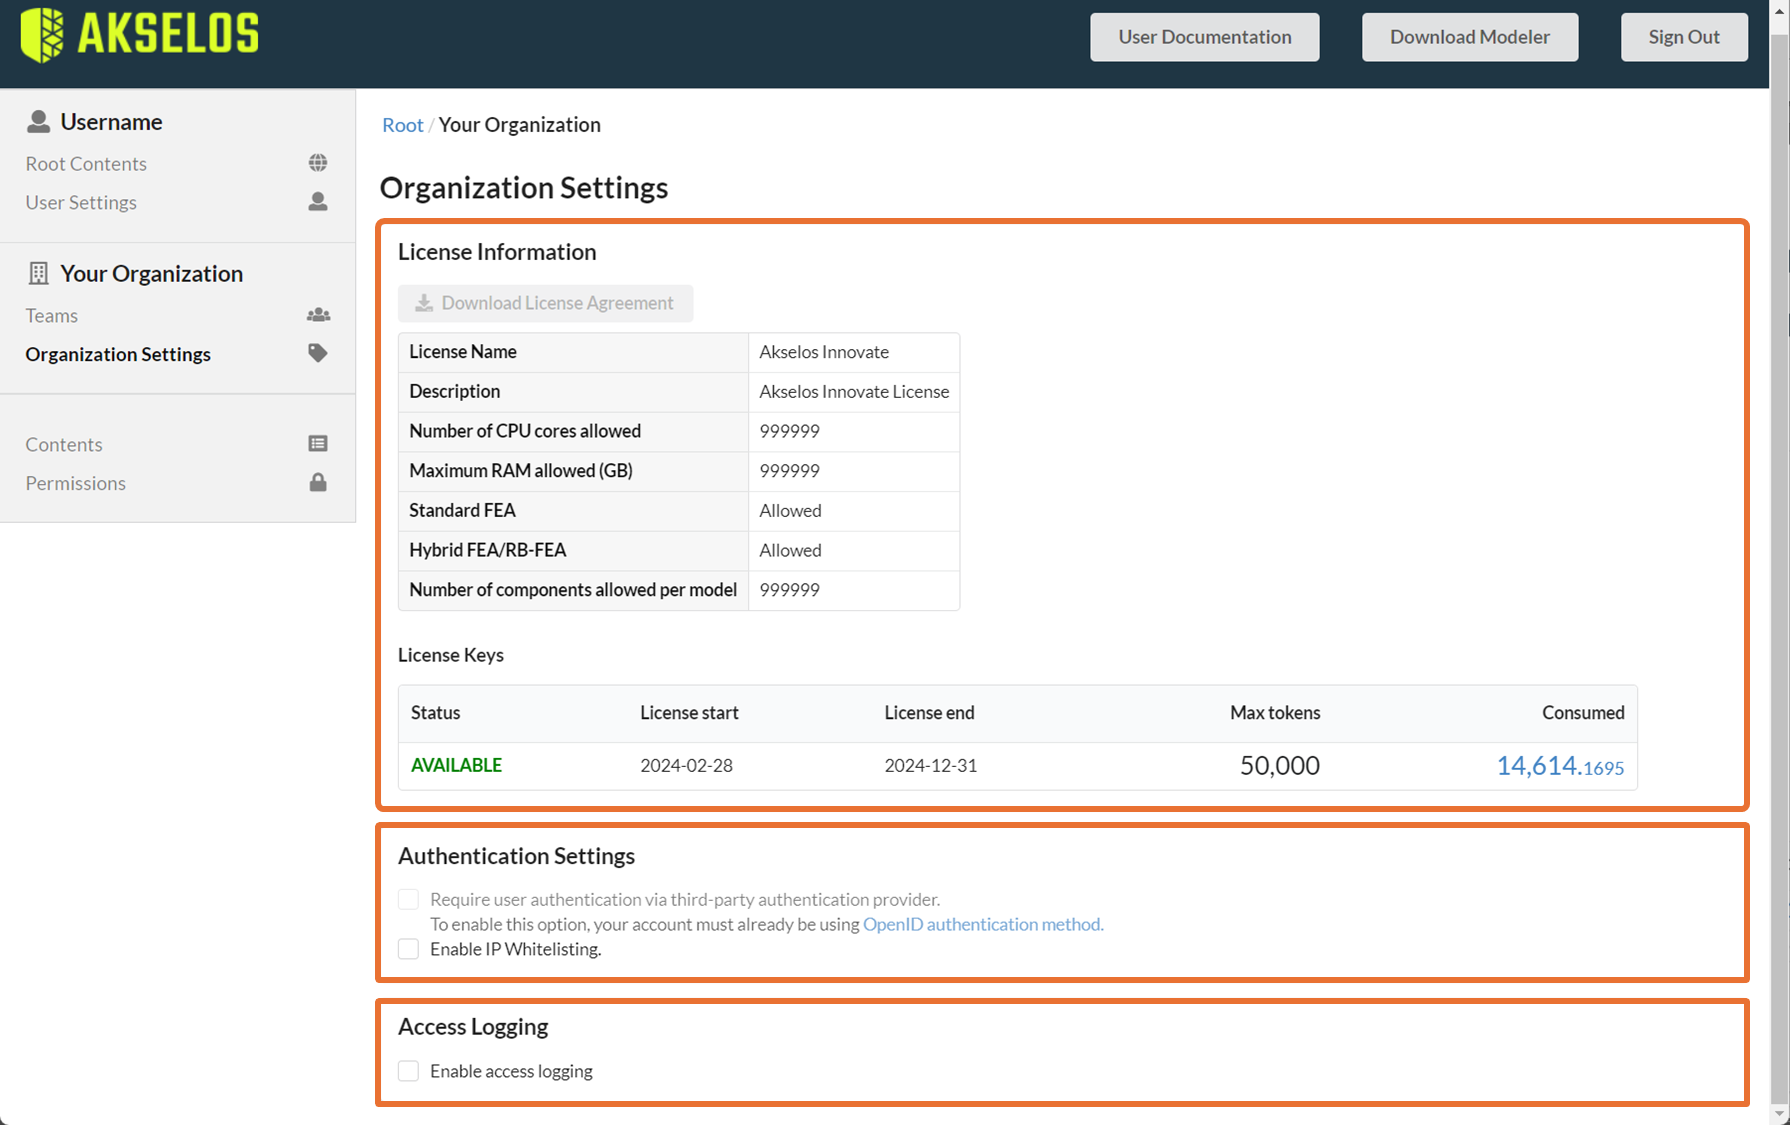Select Organization Settings sidebar item
Image resolution: width=1790 pixels, height=1125 pixels.
[118, 354]
